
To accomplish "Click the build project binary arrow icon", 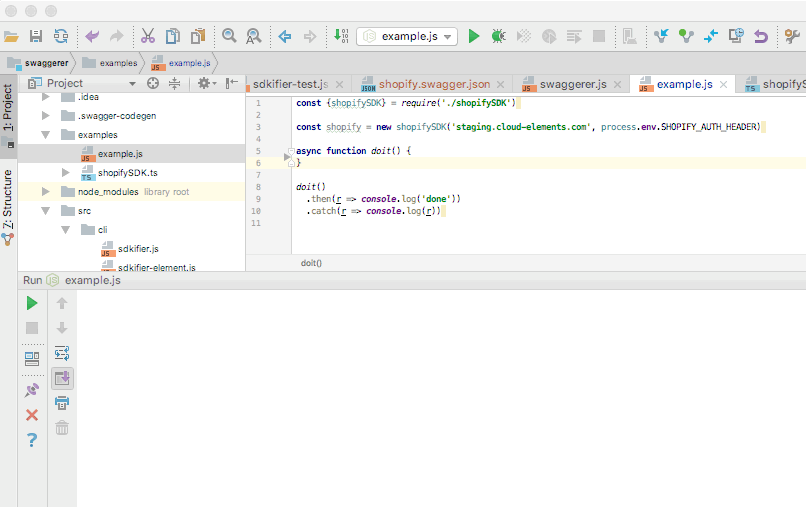I will pos(341,36).
